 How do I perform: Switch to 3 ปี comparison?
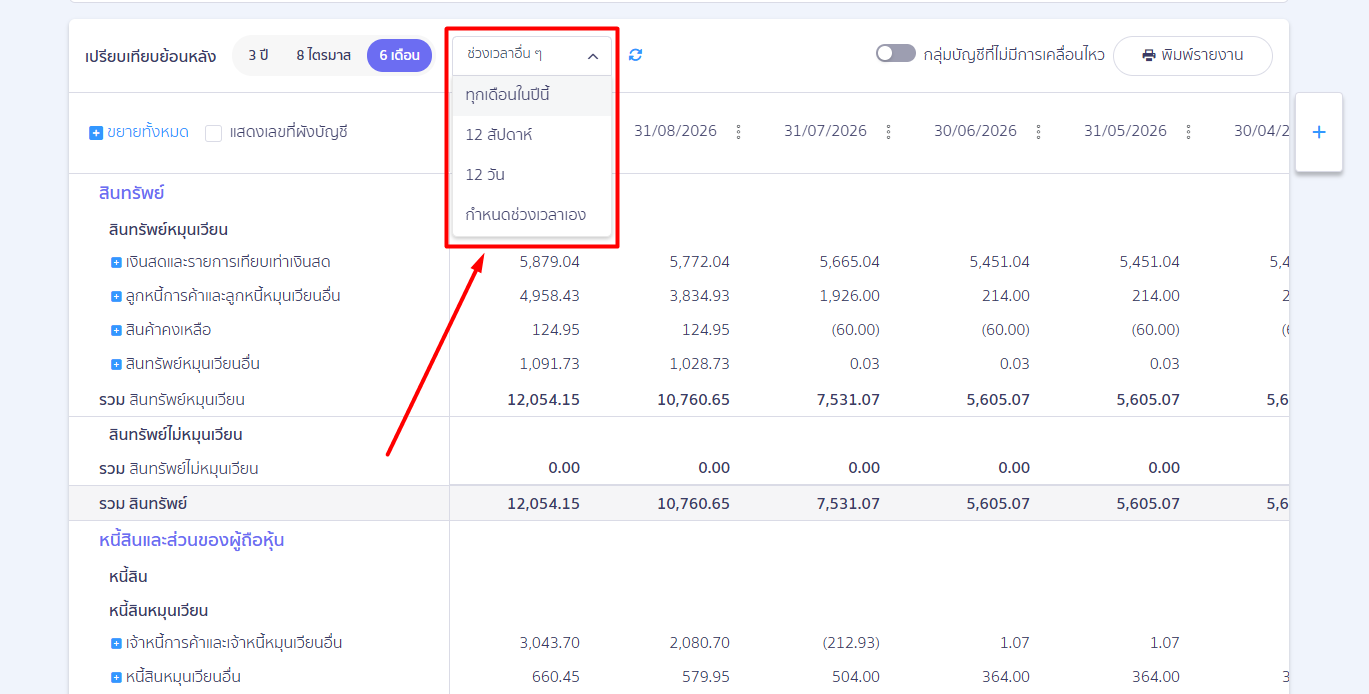(258, 55)
